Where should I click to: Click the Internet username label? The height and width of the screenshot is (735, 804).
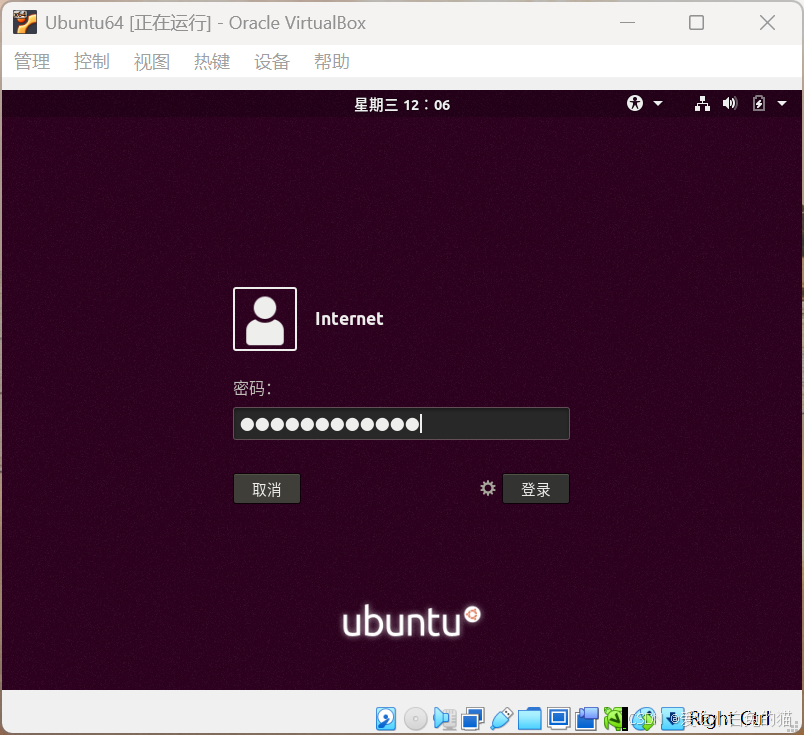(349, 319)
